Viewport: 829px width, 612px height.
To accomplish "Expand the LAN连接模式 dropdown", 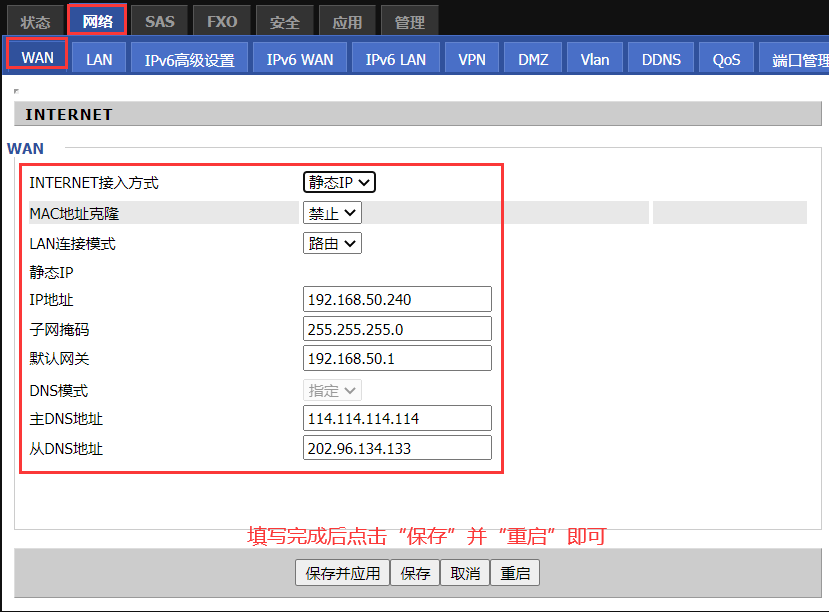I will [x=332, y=243].
